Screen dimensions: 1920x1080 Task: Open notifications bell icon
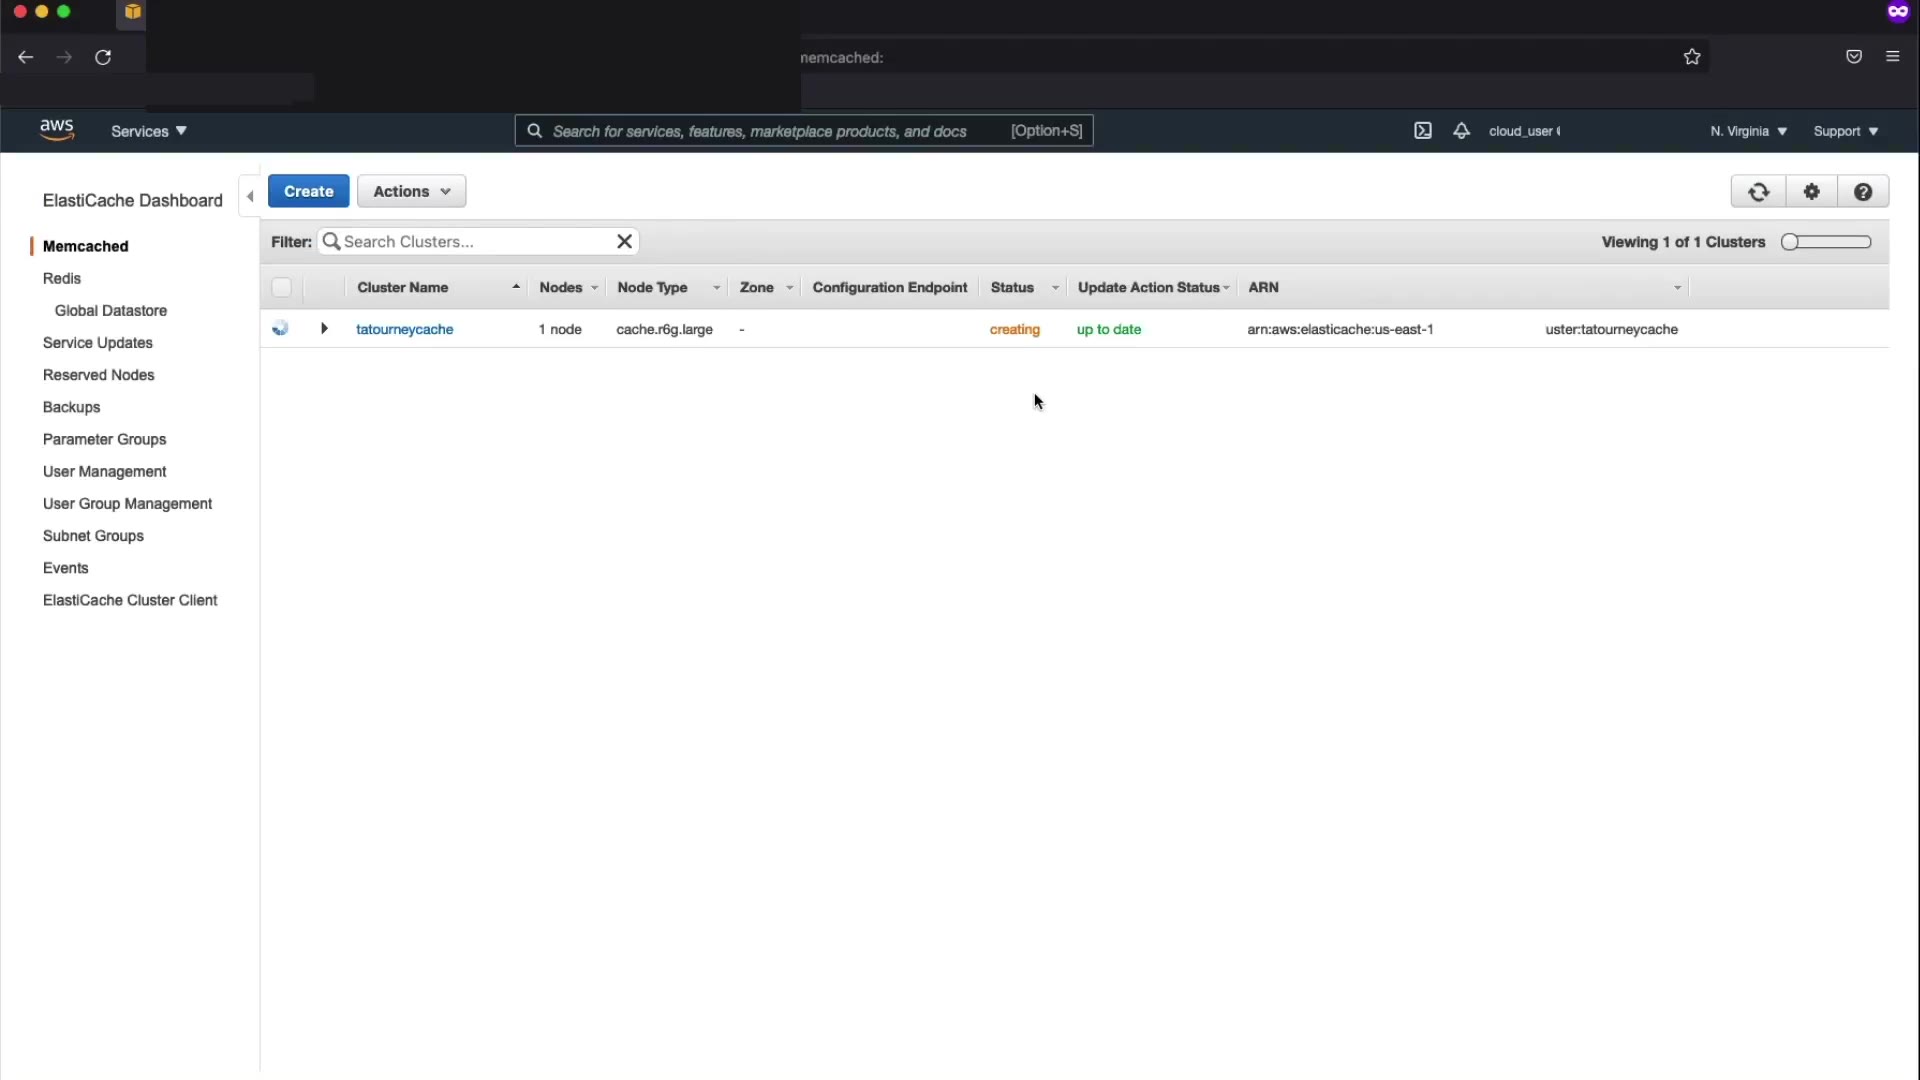click(1461, 131)
